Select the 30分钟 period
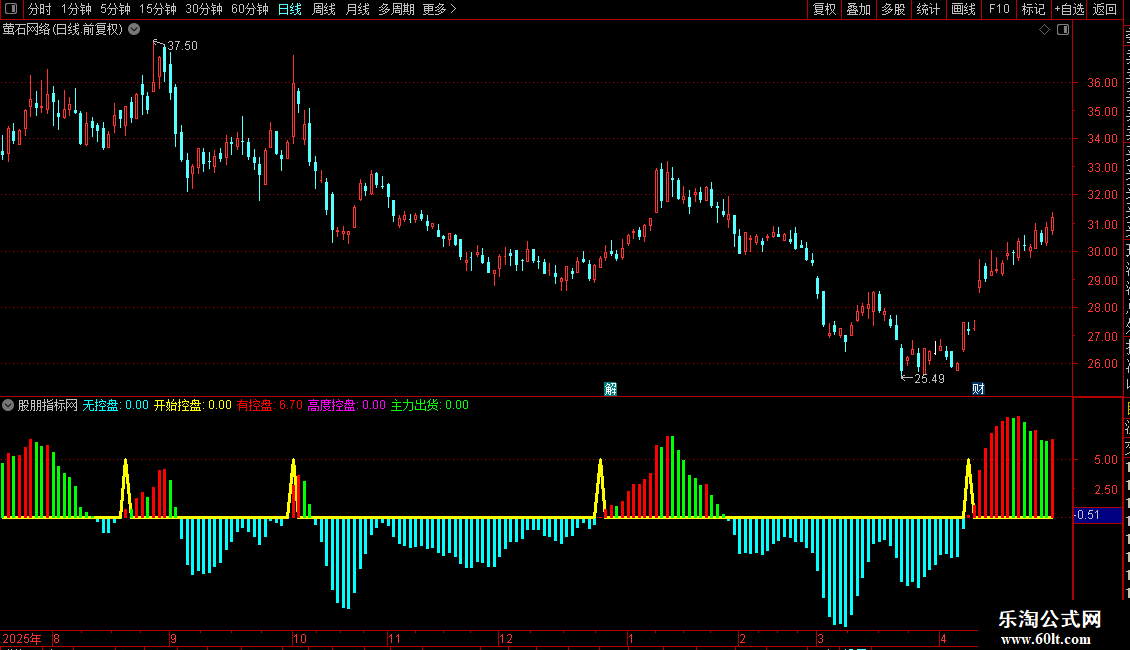 point(204,9)
